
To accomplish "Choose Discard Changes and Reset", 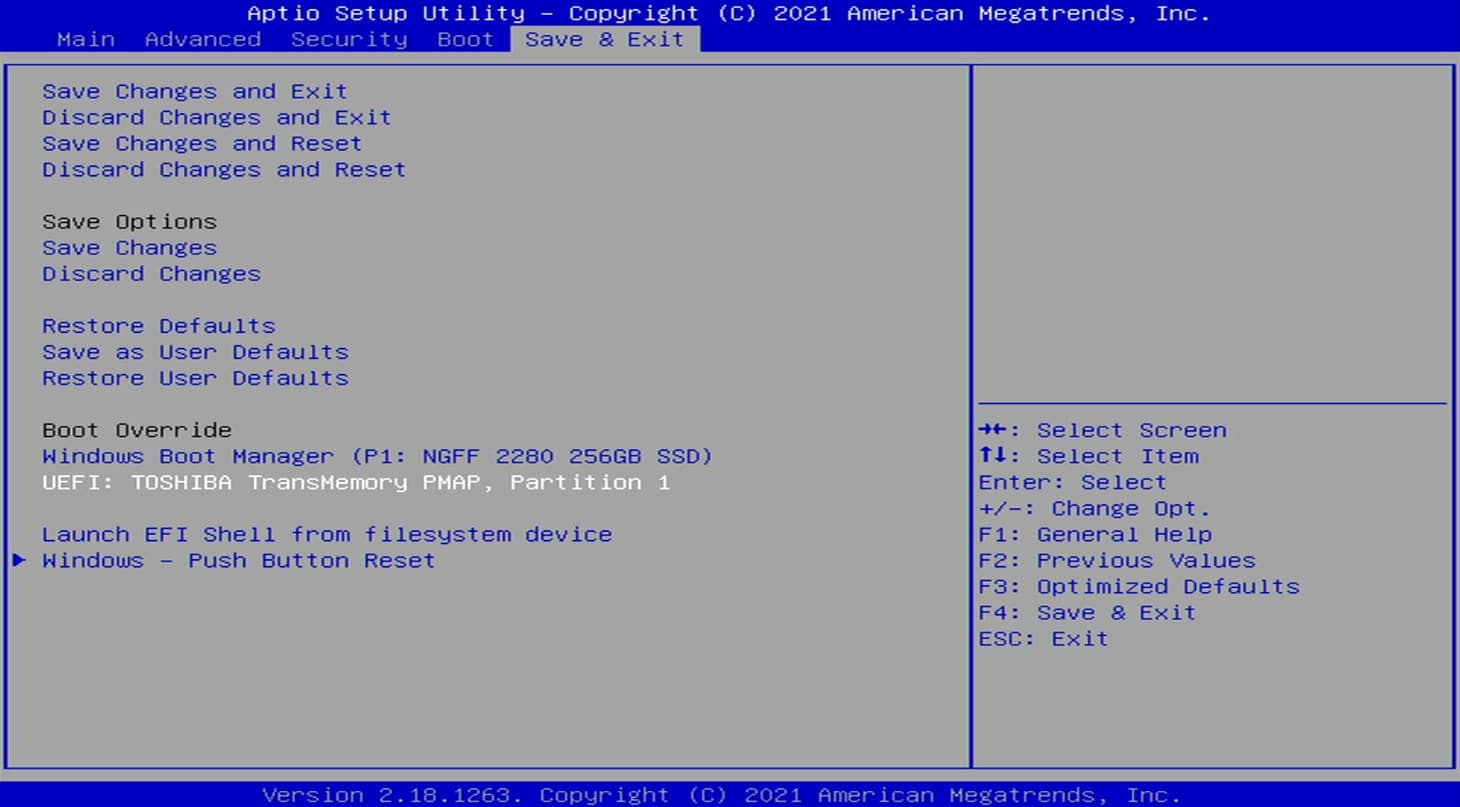I will 223,169.
